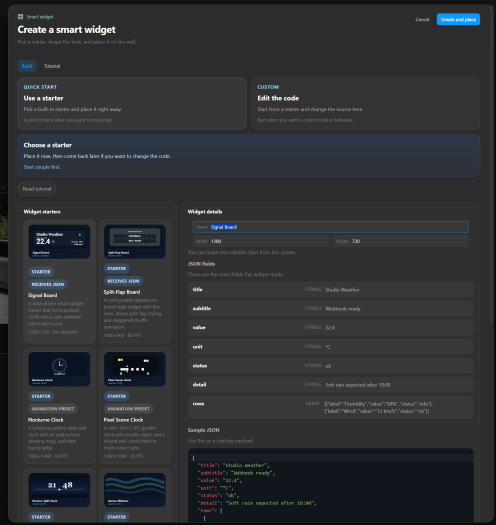Click the title JSON field row
This screenshot has width=496, height=525.
click(x=331, y=290)
